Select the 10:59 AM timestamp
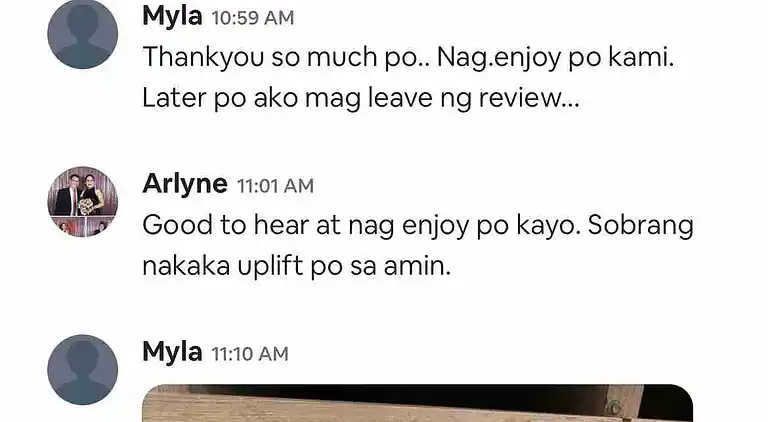Image resolution: width=768 pixels, height=422 pixels. (x=253, y=18)
